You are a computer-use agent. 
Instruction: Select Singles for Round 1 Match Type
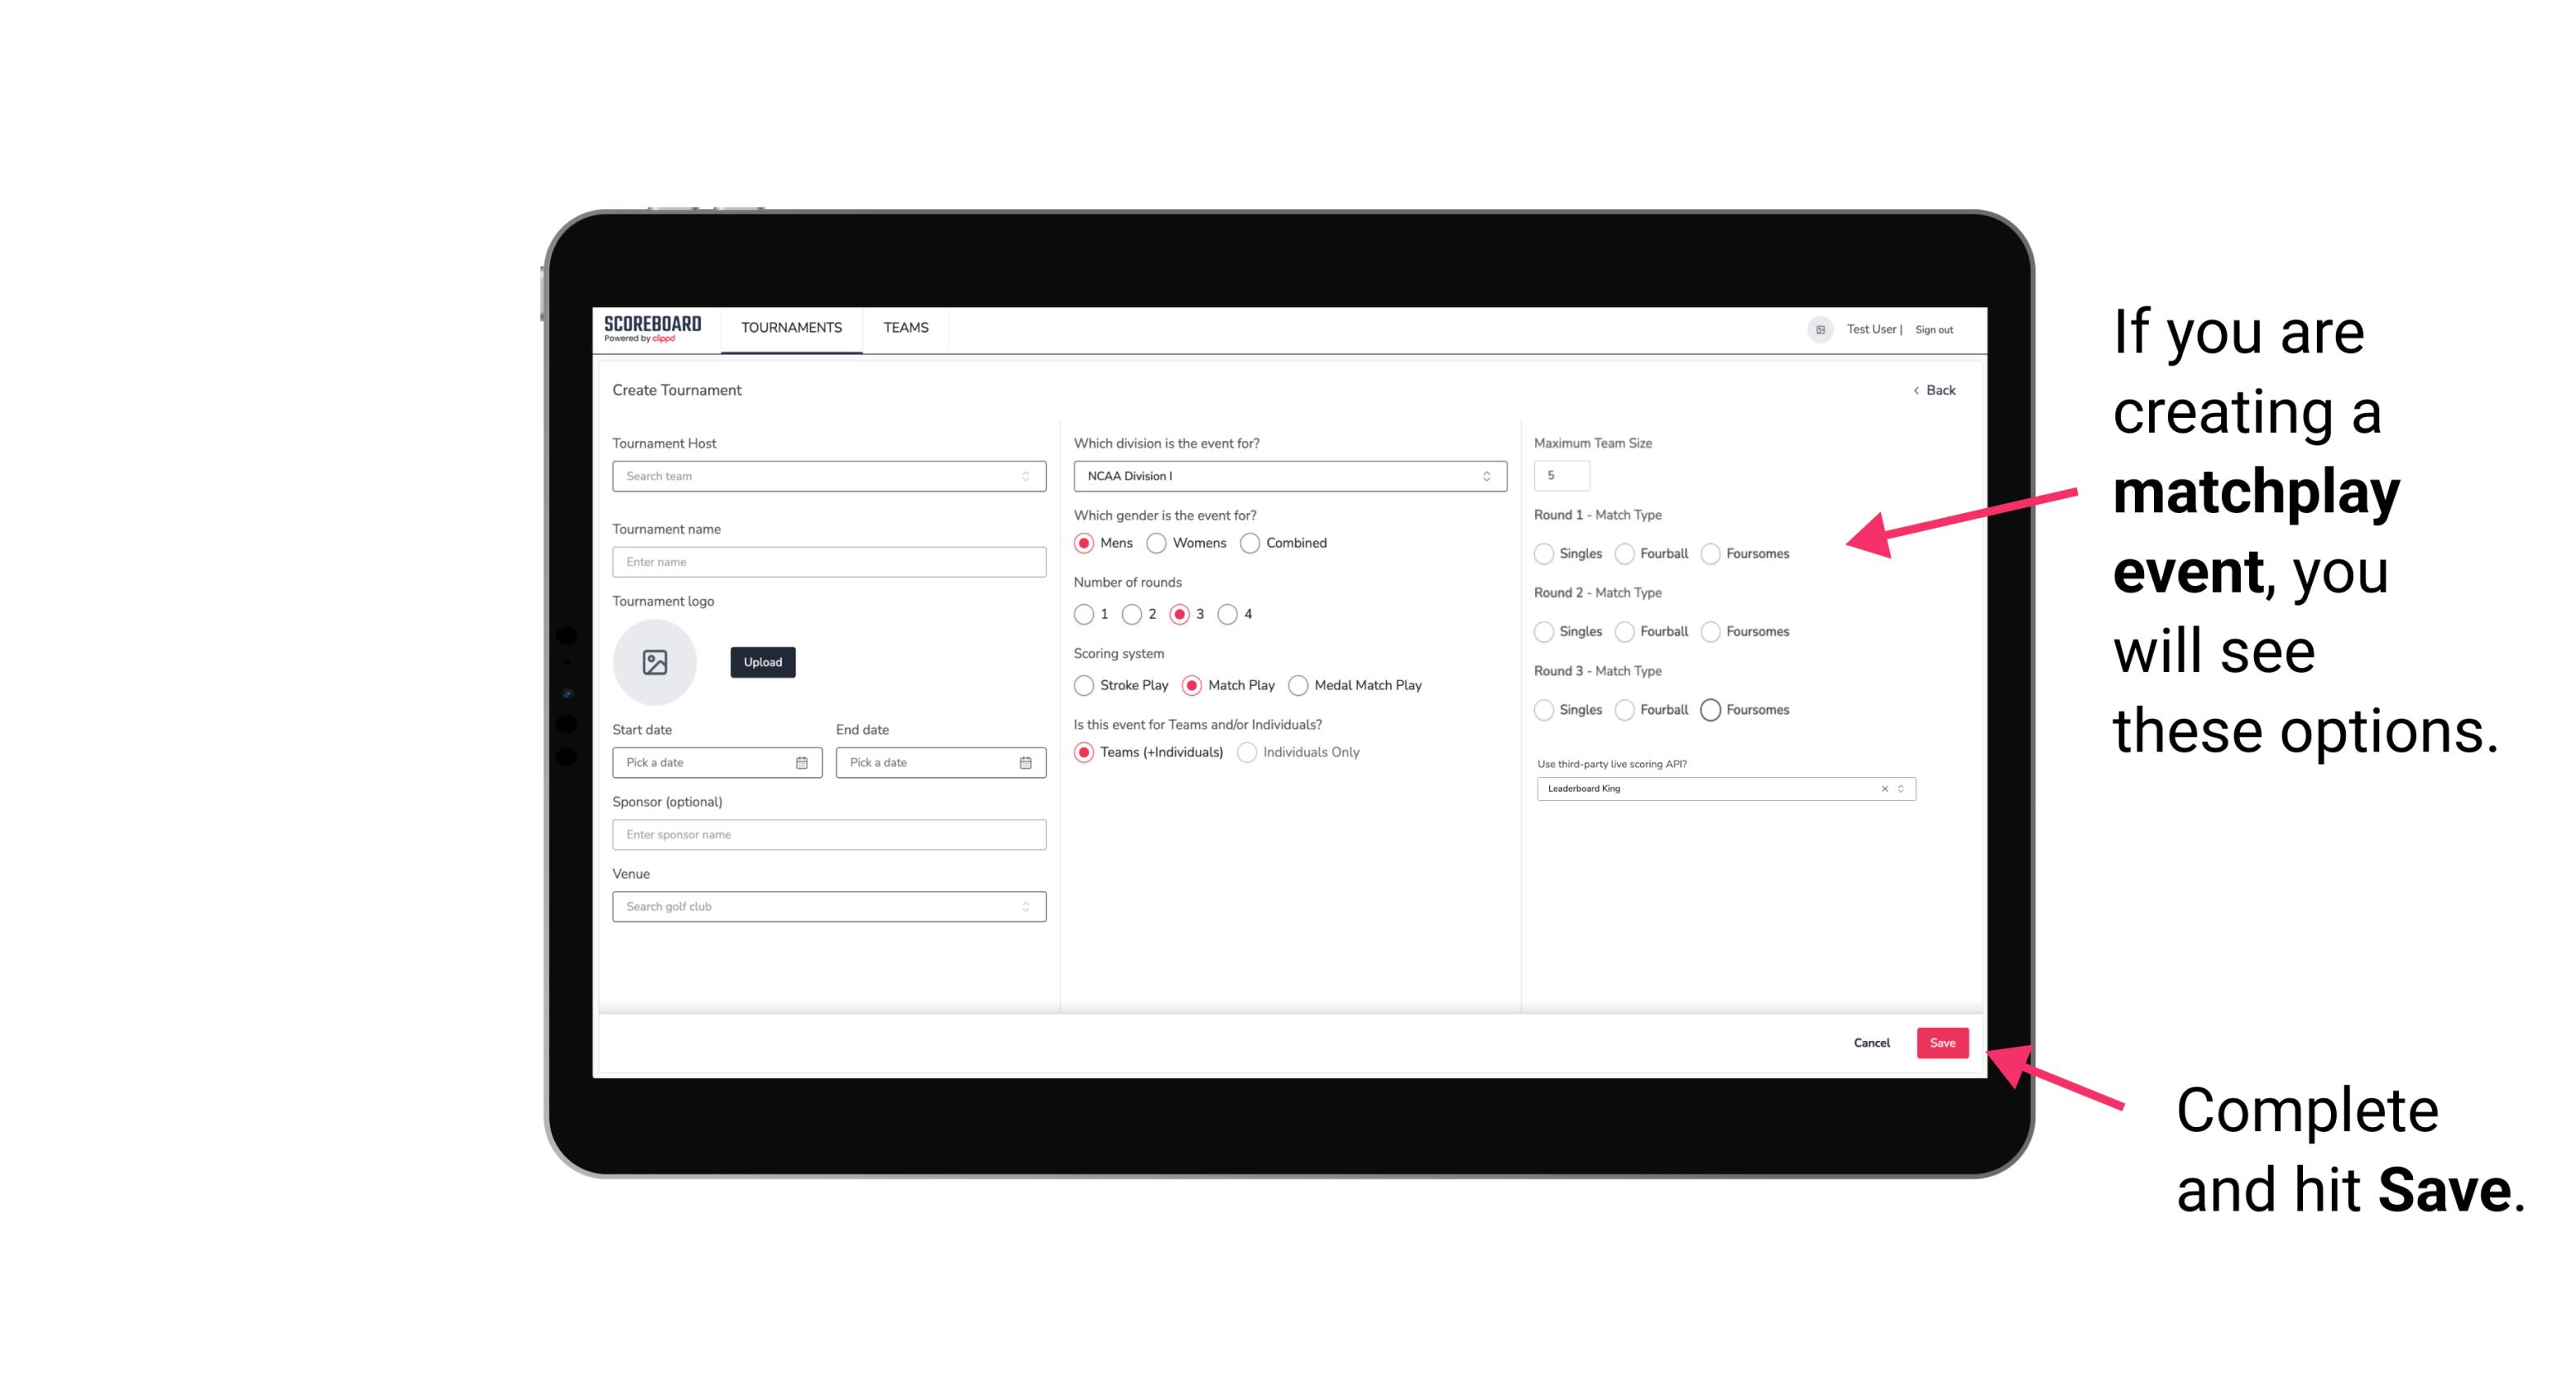pos(1546,553)
